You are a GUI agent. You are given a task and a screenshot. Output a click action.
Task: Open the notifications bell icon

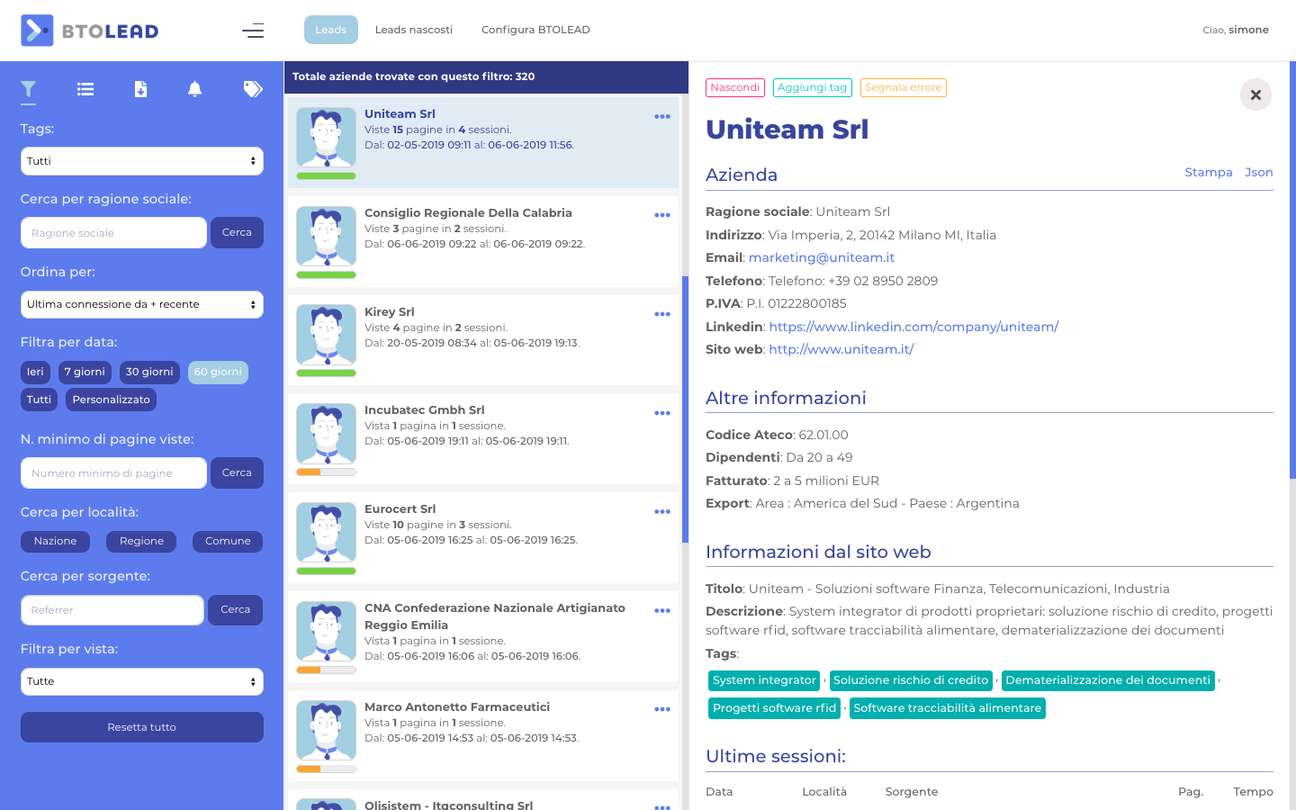[x=195, y=90]
